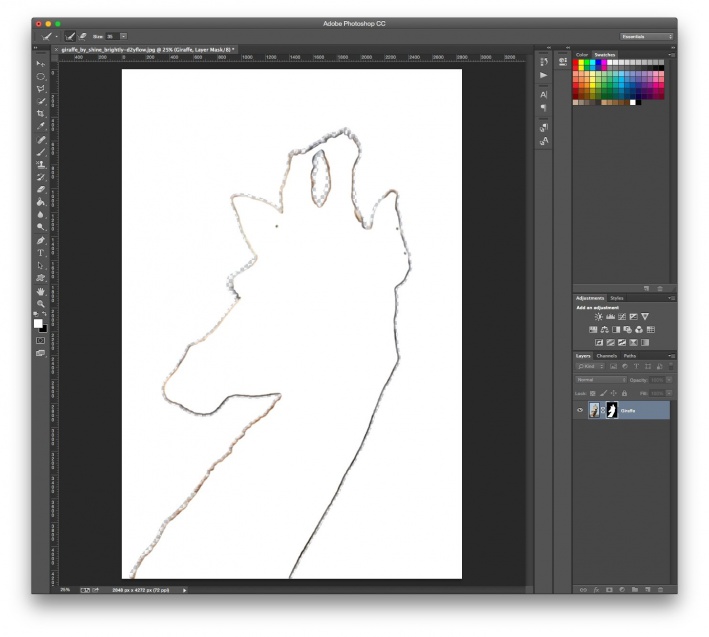Toggle lock transparent pixels for layer
Viewport: 709px width, 637px height.
(592, 393)
